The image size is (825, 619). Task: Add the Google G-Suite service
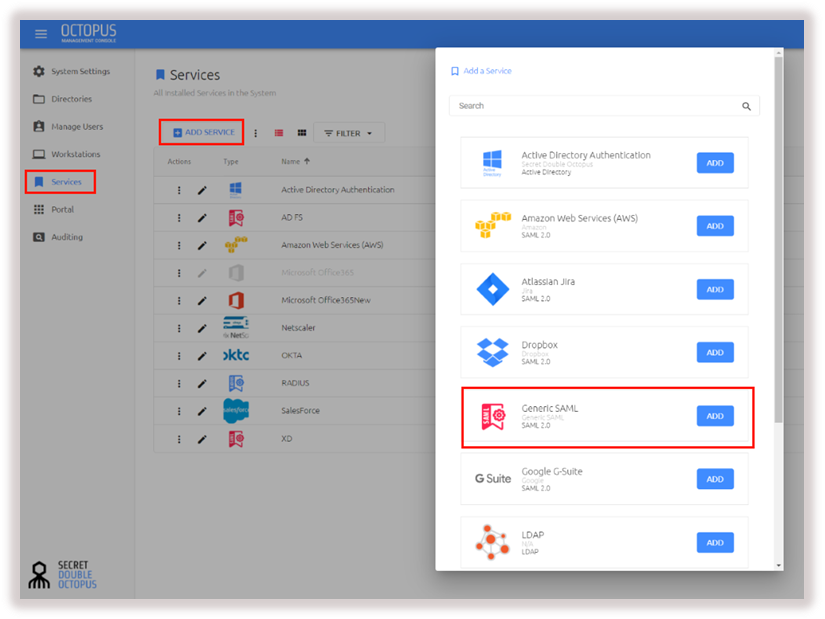point(715,479)
